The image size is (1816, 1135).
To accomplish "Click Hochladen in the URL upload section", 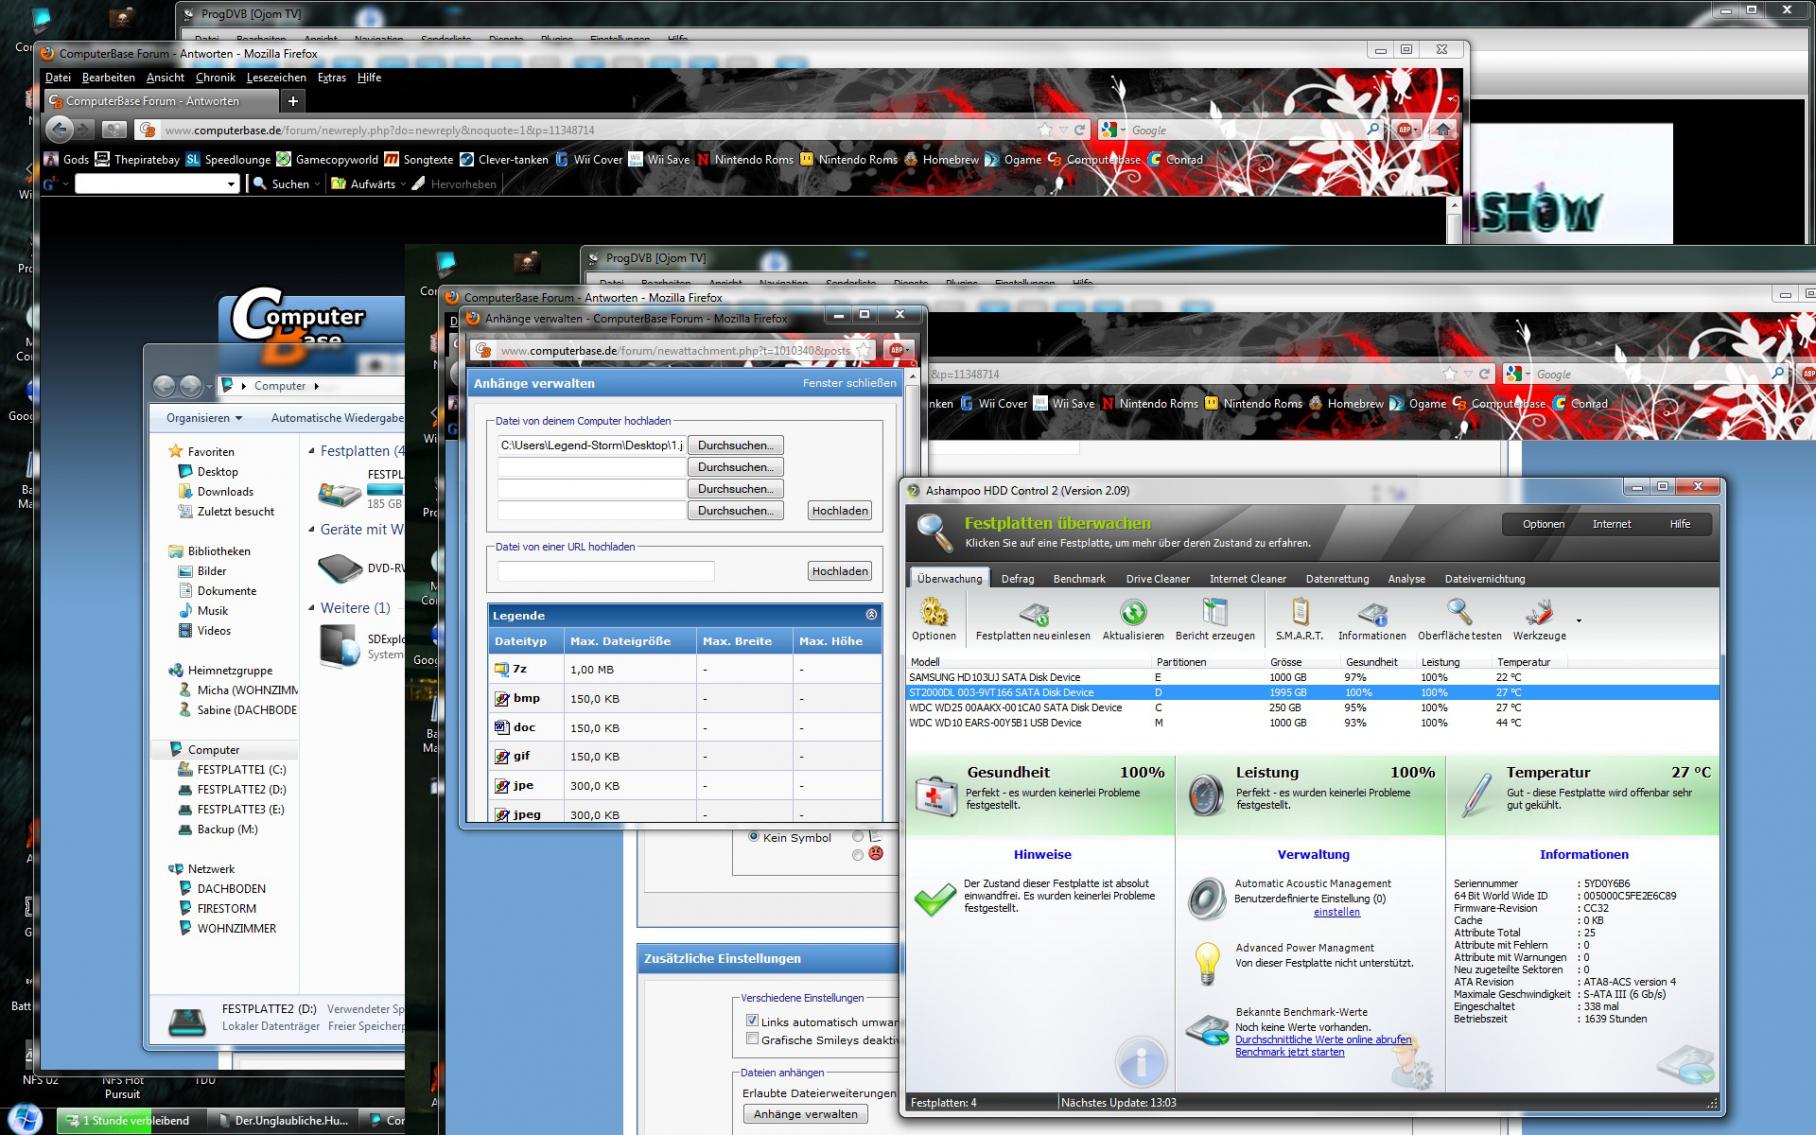I will pos(840,571).
